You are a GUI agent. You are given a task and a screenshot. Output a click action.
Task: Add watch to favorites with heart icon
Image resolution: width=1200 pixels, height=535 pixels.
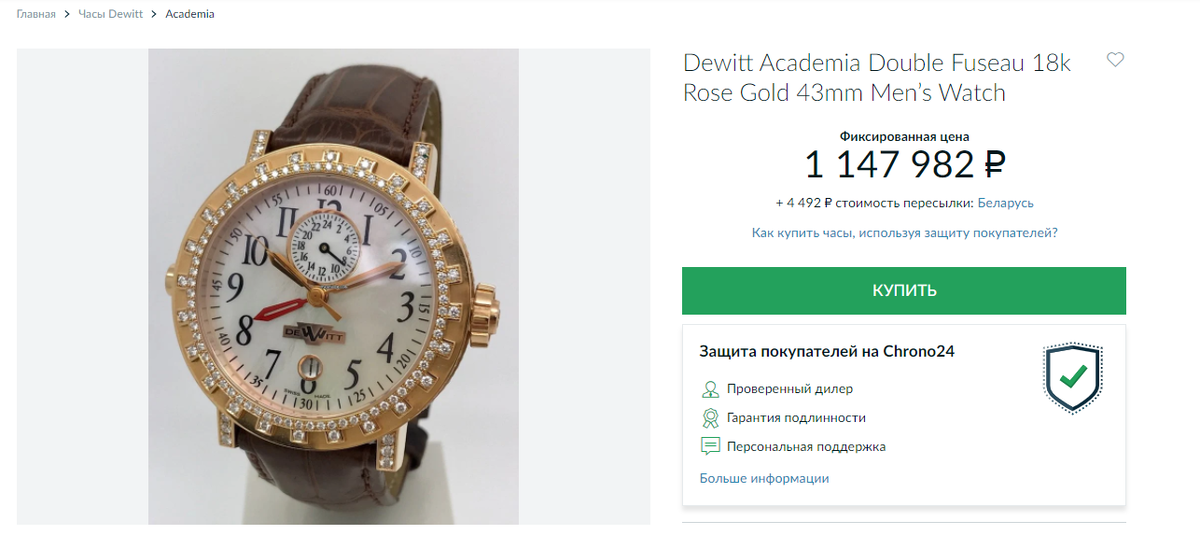coord(1115,60)
